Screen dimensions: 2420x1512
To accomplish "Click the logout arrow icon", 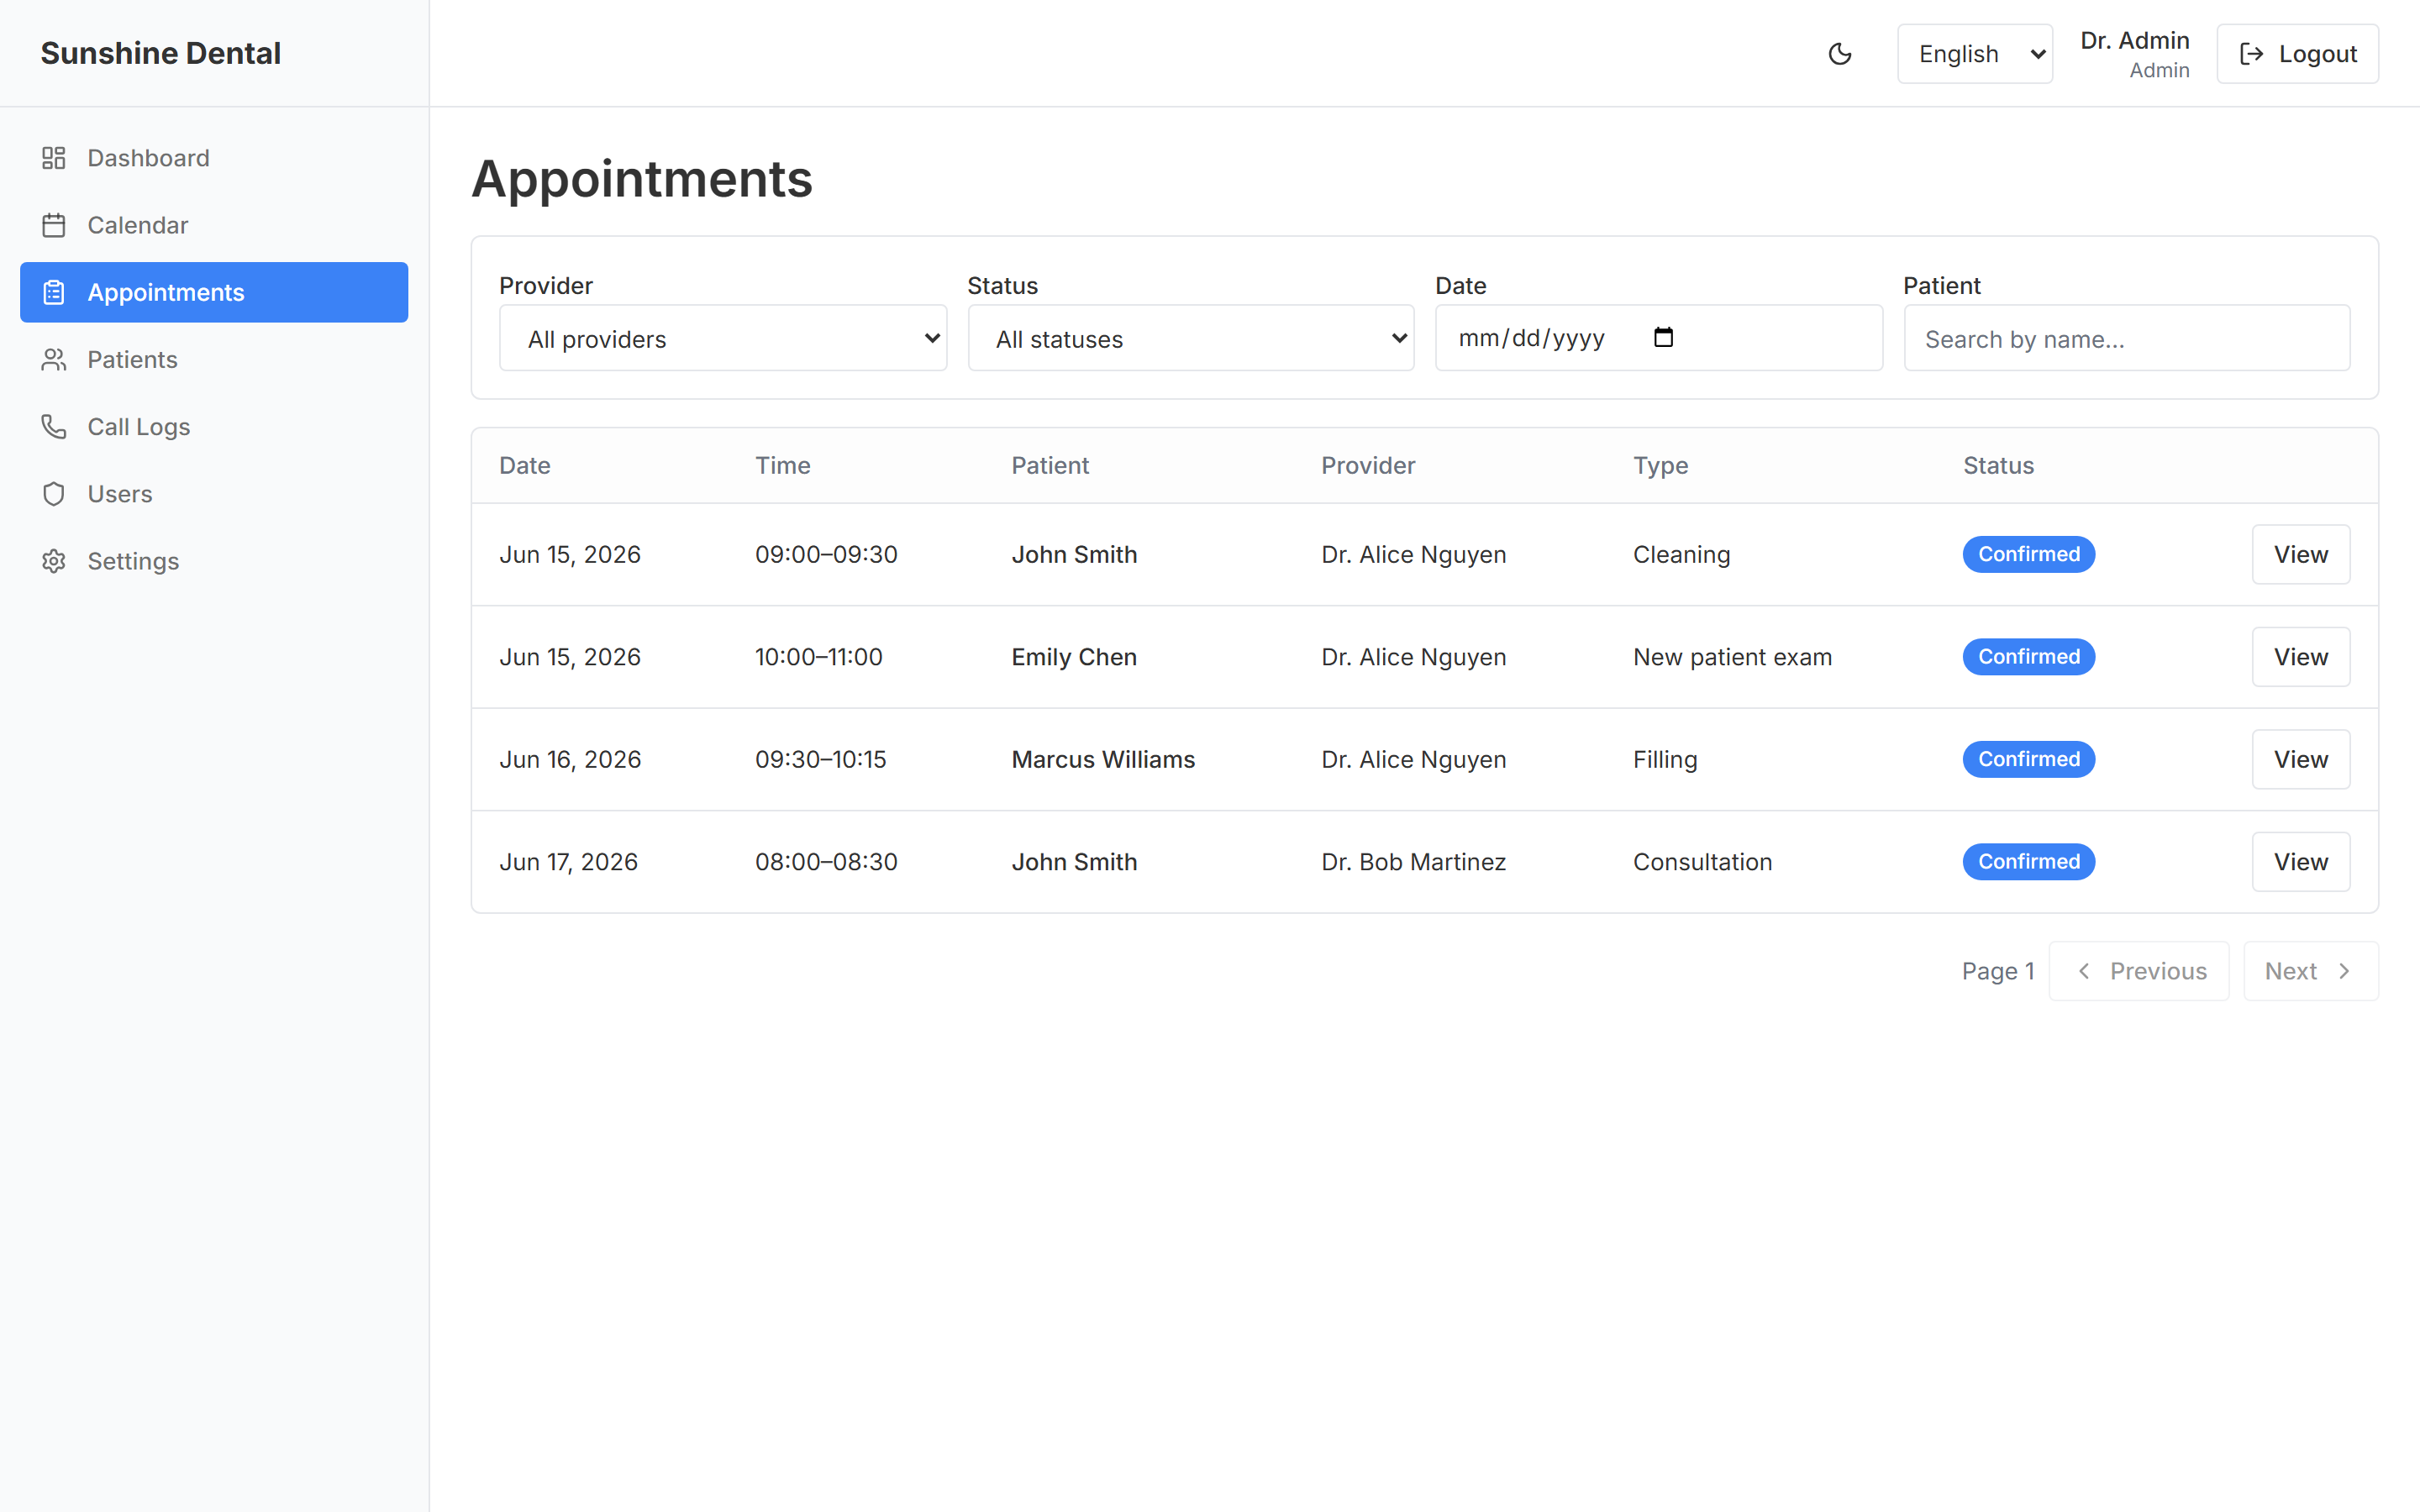I will (2252, 54).
